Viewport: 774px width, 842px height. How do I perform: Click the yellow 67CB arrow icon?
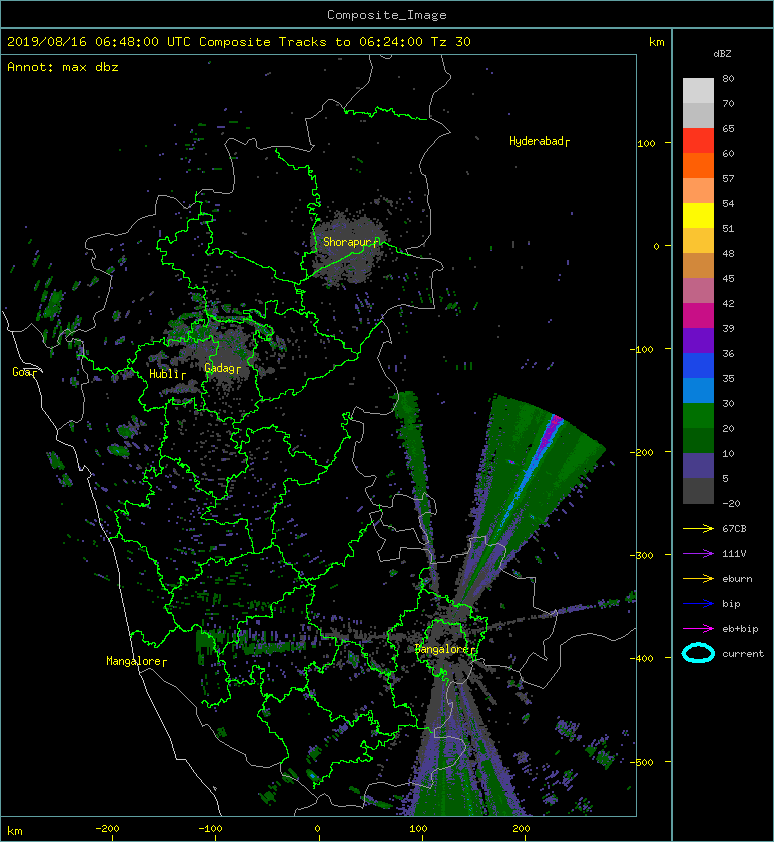[x=698, y=528]
